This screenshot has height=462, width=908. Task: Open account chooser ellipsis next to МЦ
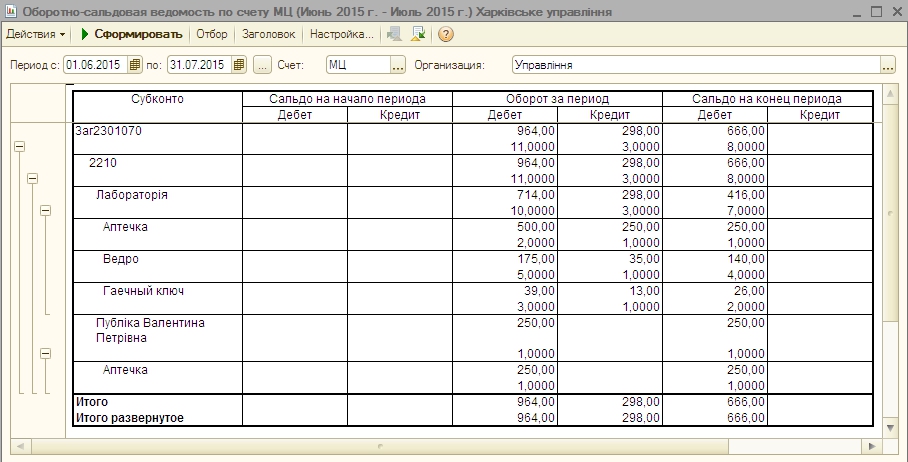point(398,65)
